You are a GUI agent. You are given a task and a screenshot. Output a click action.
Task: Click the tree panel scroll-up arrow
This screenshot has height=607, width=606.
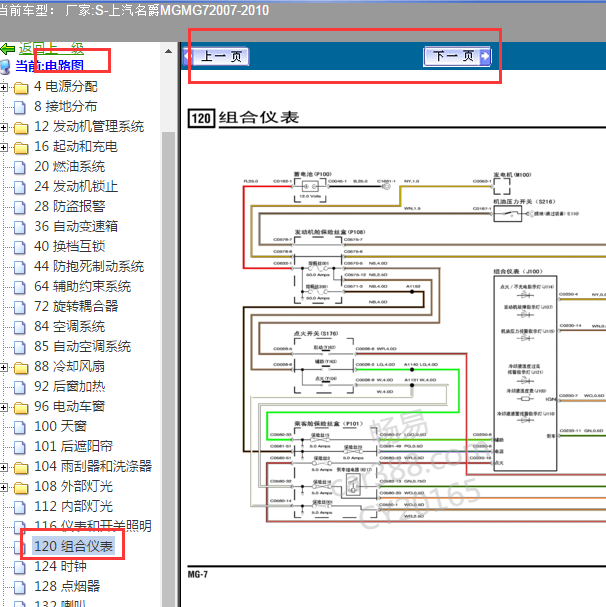[168, 51]
